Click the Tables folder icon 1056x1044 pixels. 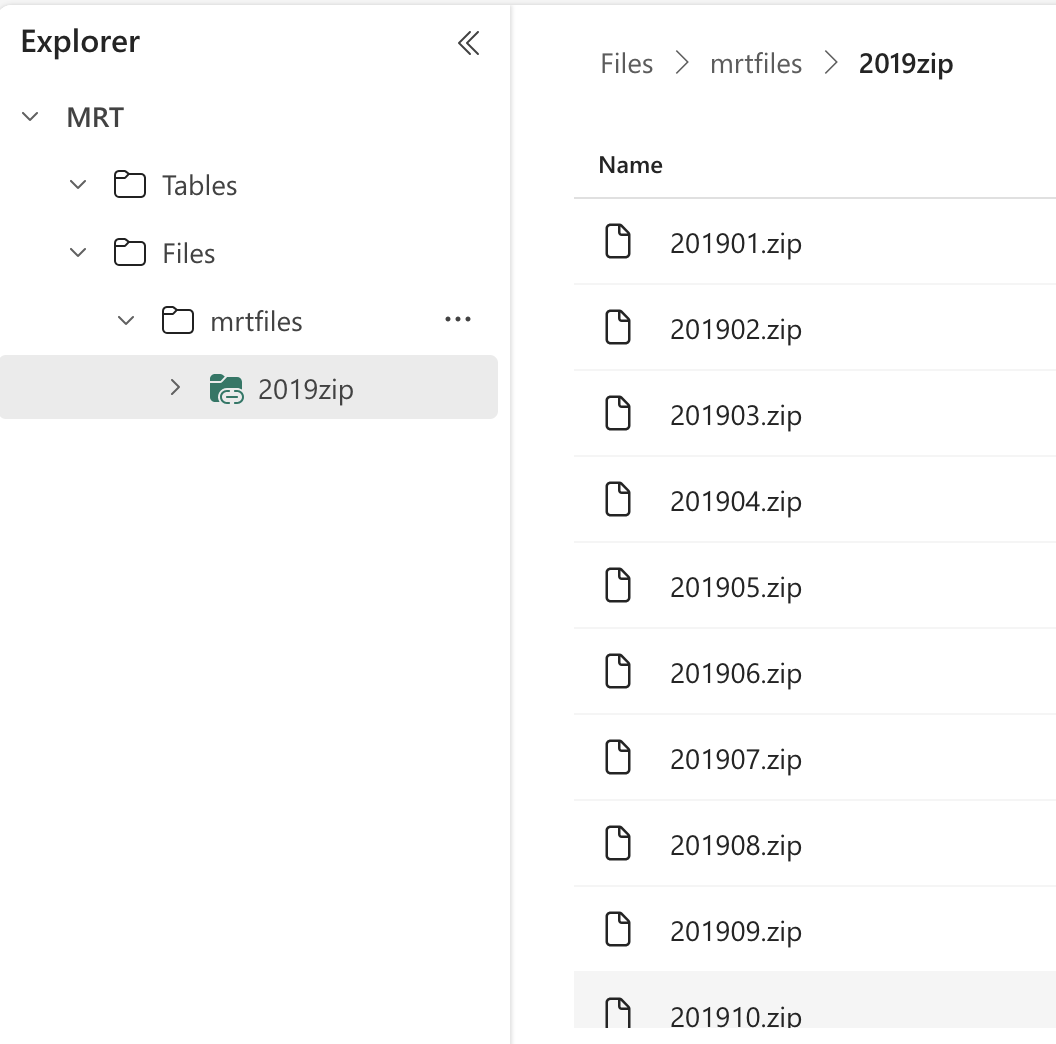pyautogui.click(x=129, y=185)
